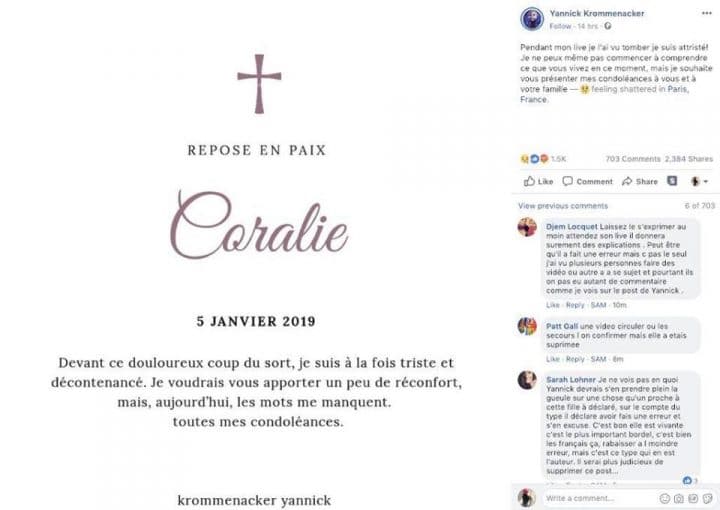Click the Like thumbs-up icon on the post
The width and height of the screenshot is (720, 510).
click(530, 182)
